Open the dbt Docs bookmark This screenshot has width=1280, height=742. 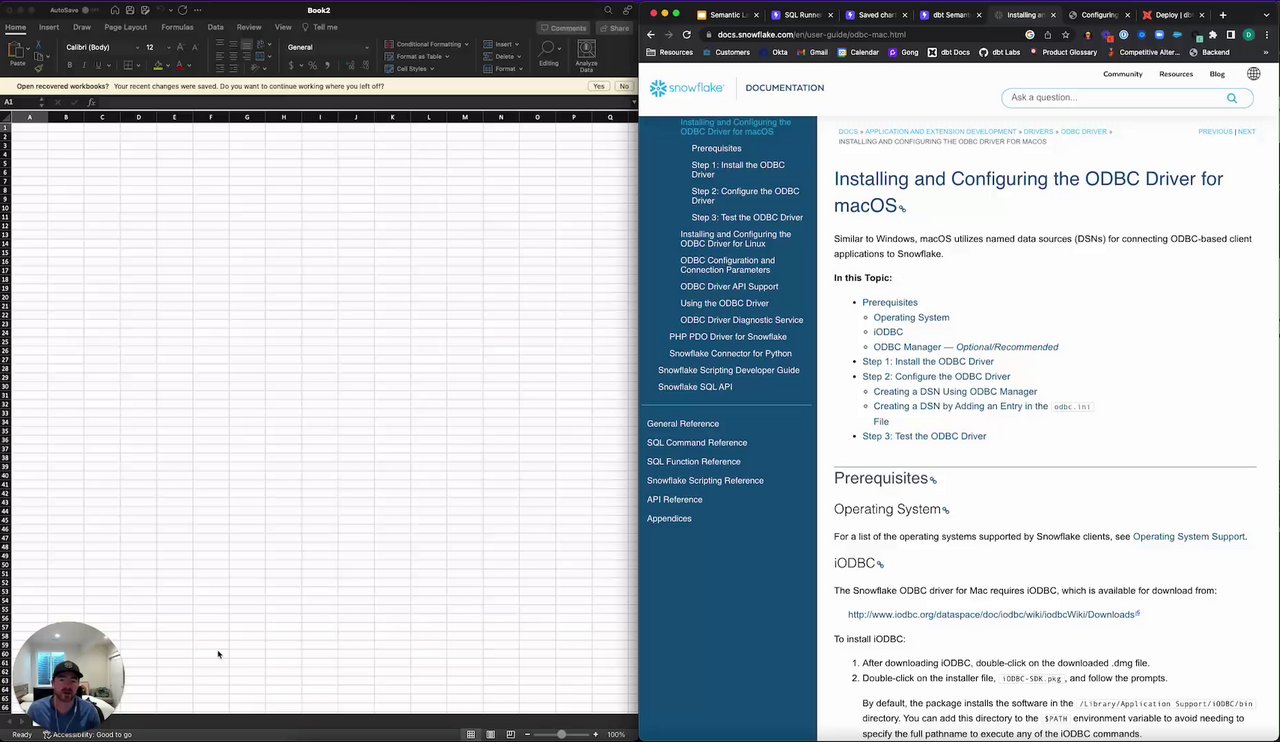(x=948, y=52)
